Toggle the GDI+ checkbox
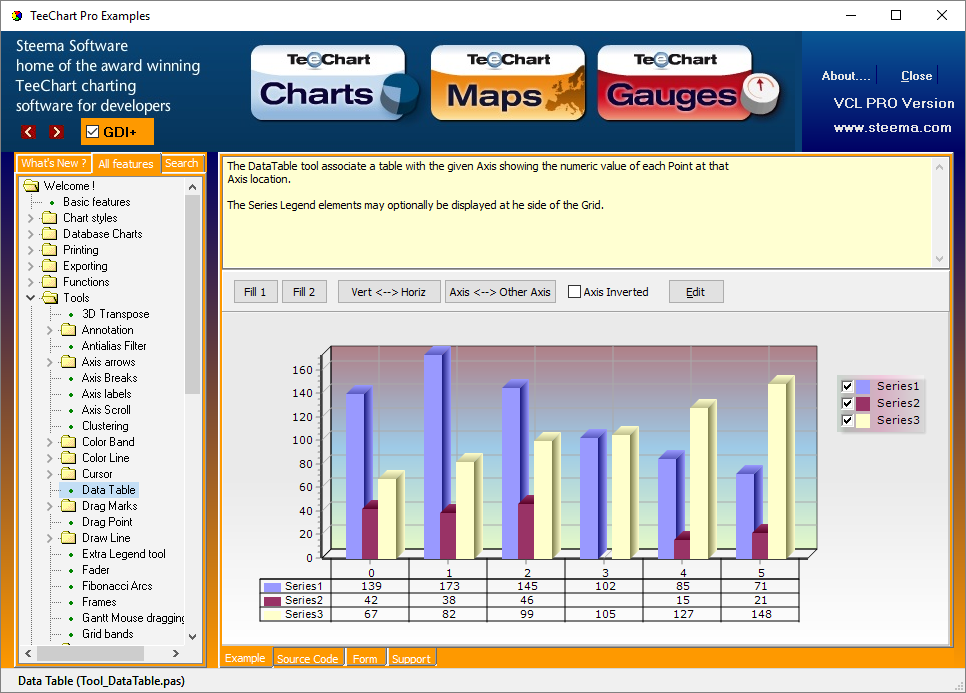 [x=92, y=132]
